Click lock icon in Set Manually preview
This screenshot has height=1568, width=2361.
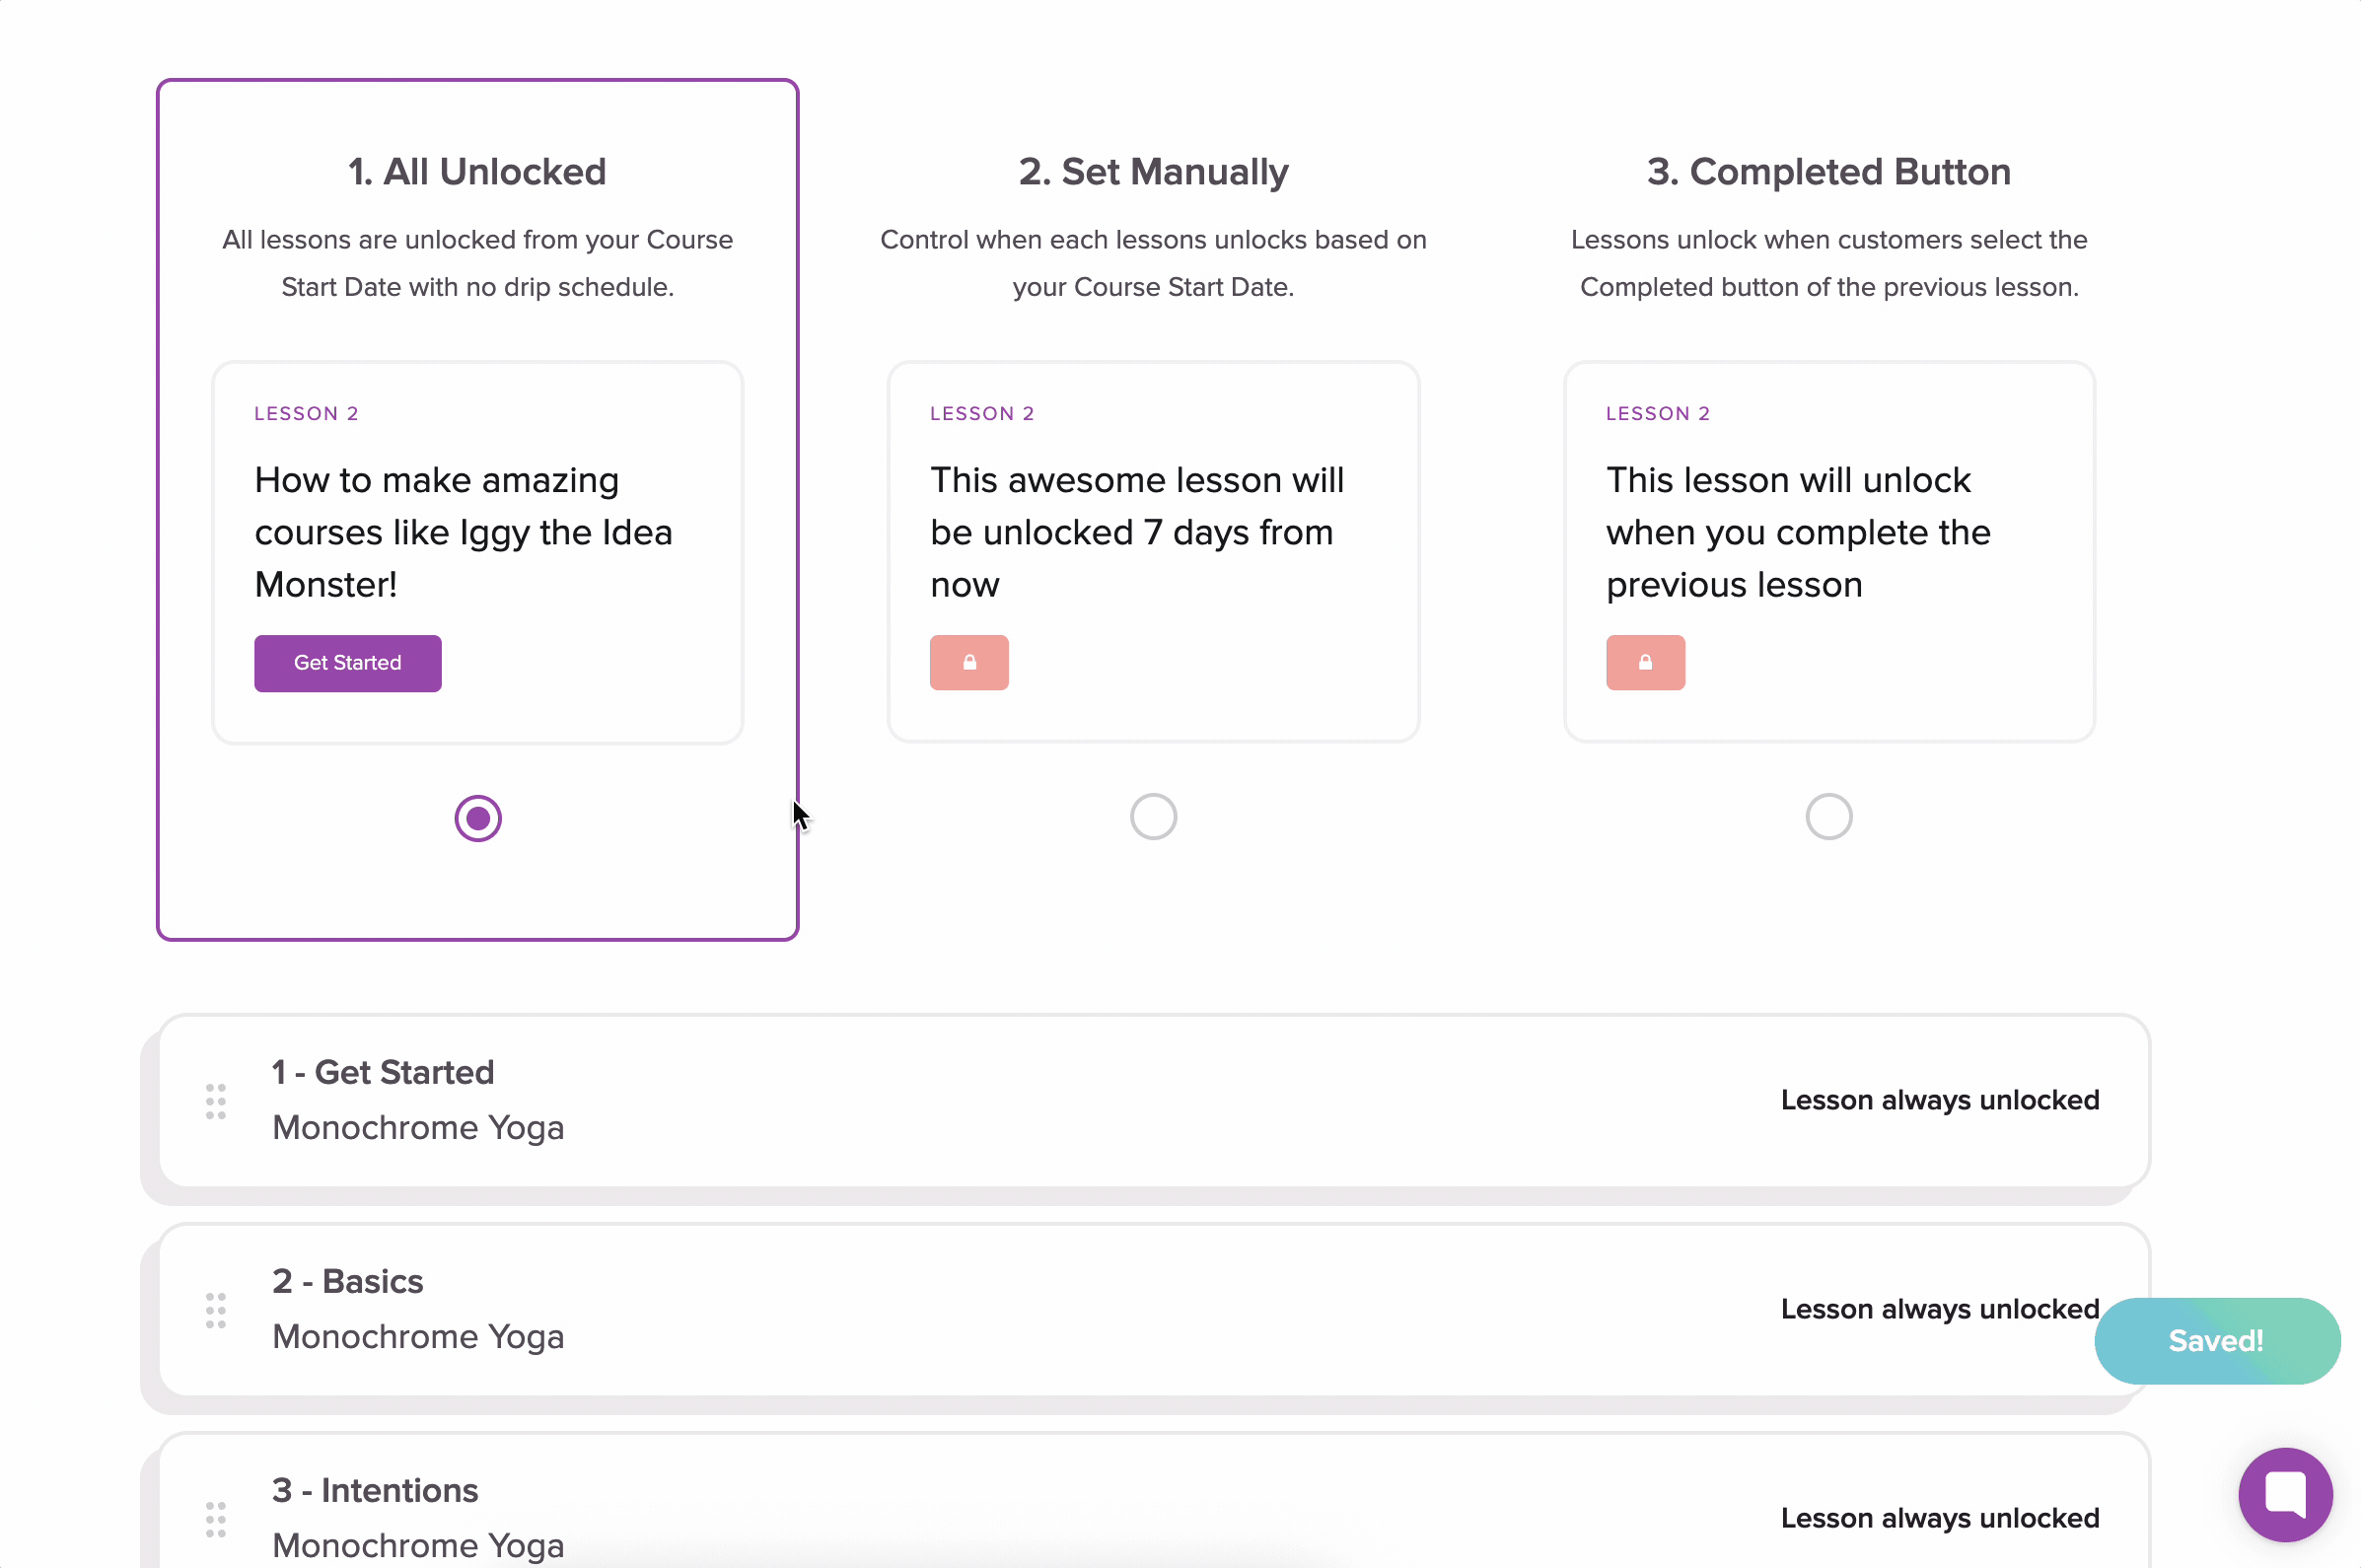coord(968,662)
